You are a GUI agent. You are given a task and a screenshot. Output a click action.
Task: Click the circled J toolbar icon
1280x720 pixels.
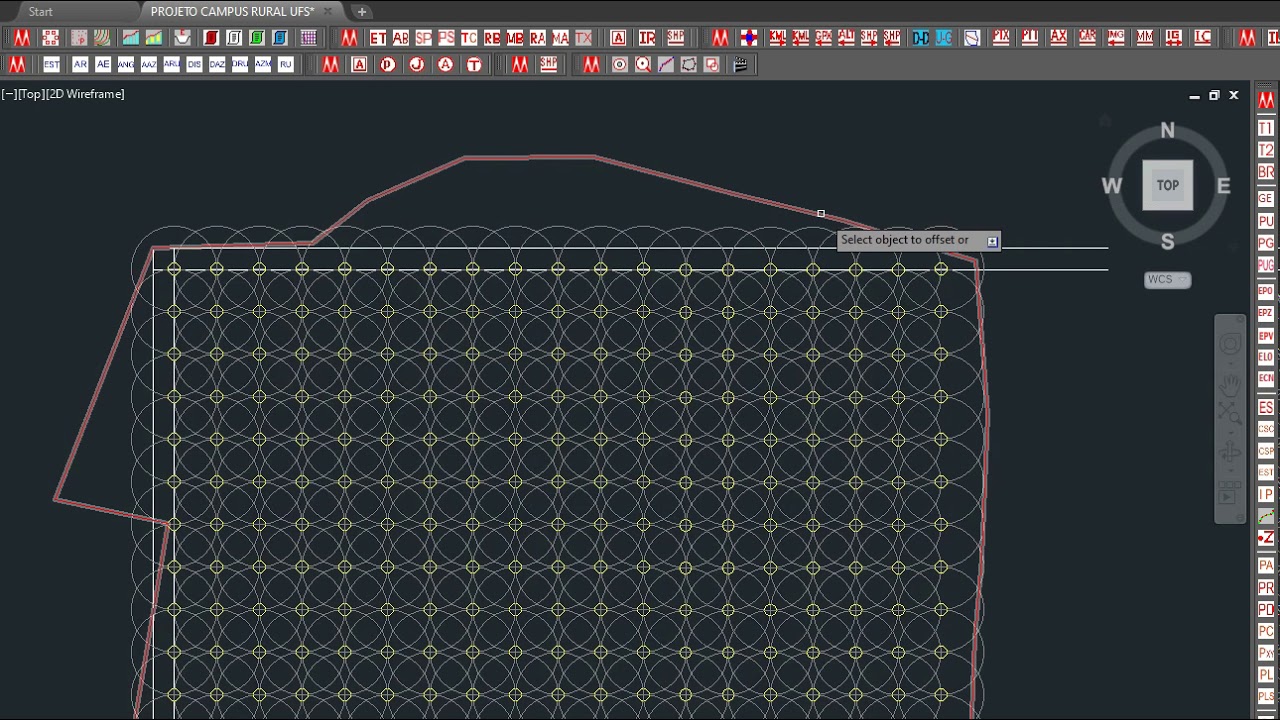click(x=417, y=64)
